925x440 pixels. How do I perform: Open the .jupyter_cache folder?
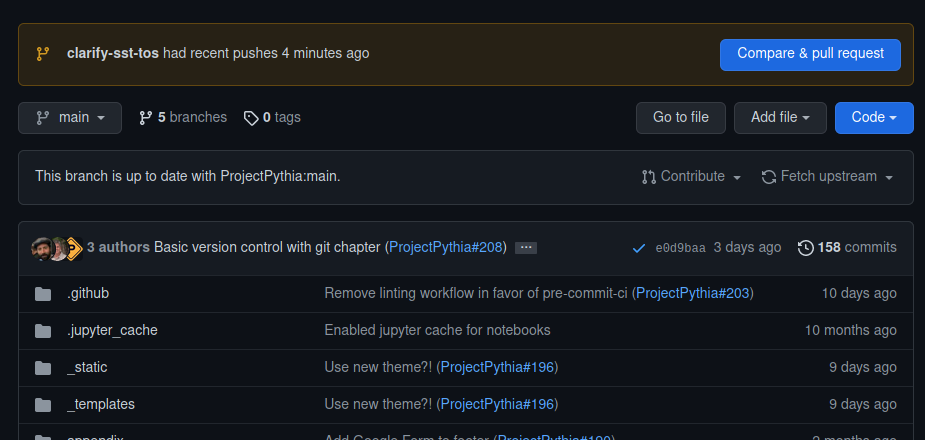click(x=112, y=330)
